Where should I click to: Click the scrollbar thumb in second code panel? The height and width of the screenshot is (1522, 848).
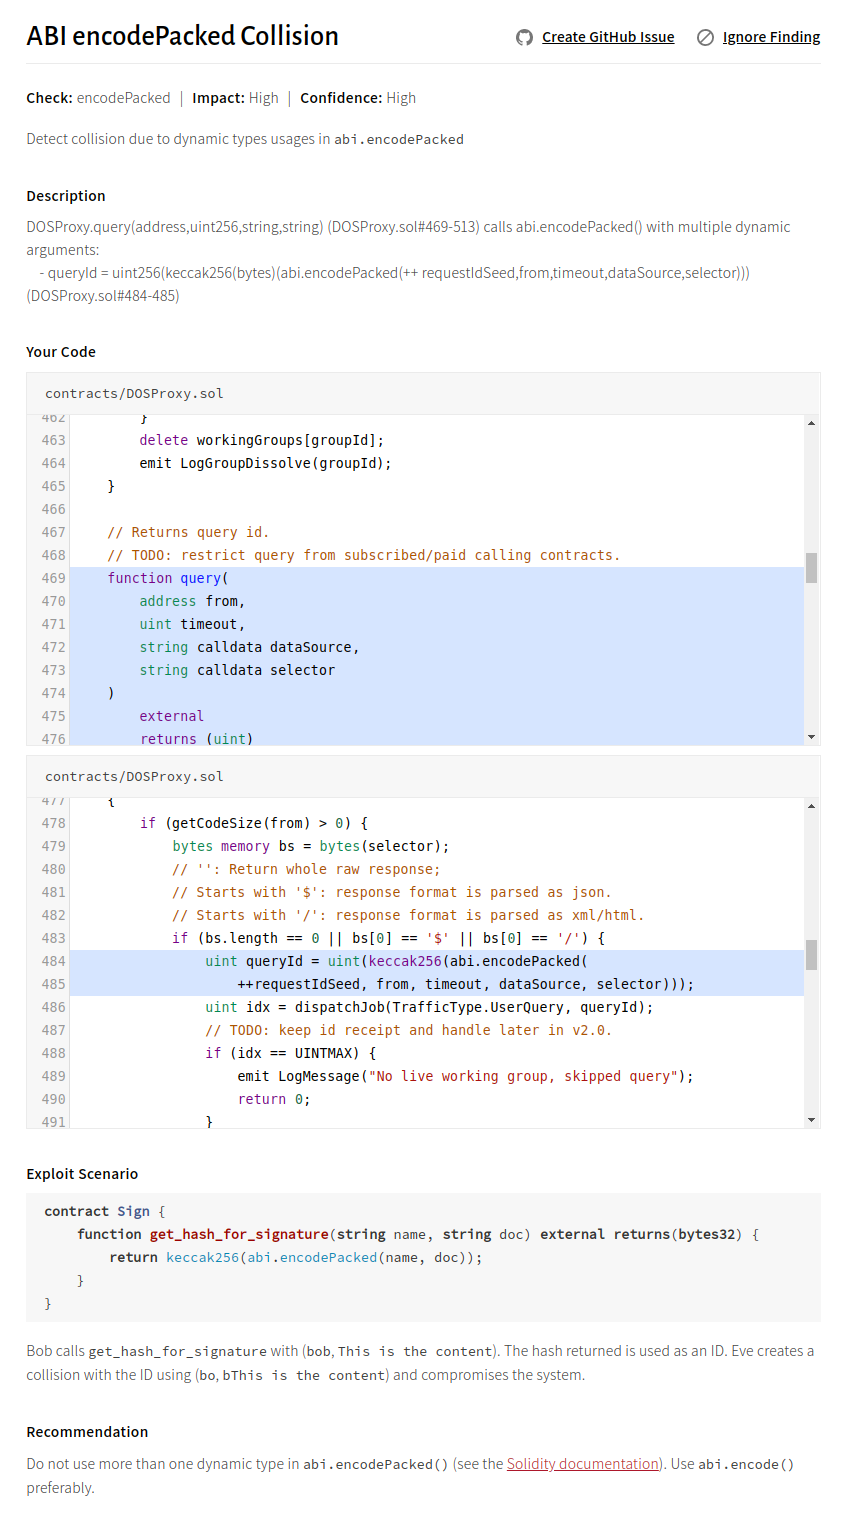point(811,954)
